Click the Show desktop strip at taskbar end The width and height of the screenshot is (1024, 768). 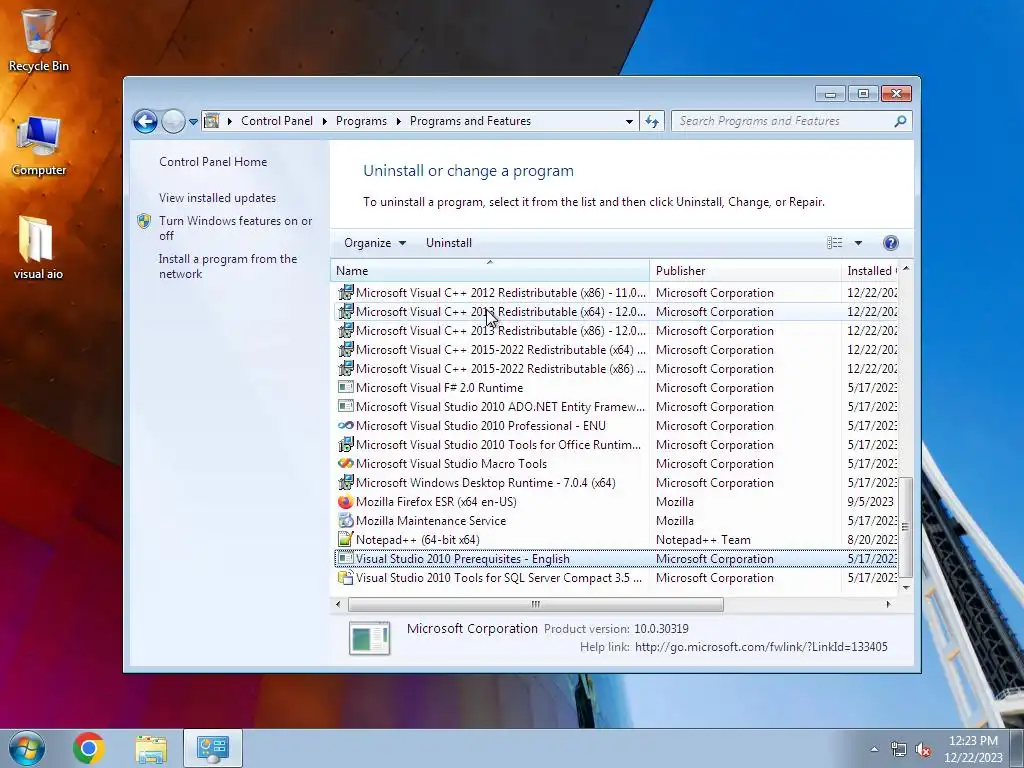point(1017,748)
